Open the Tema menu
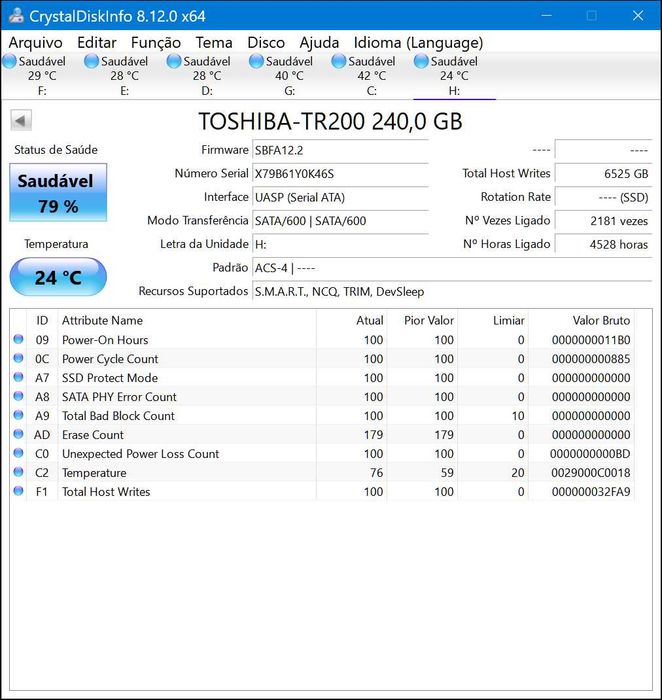 214,42
